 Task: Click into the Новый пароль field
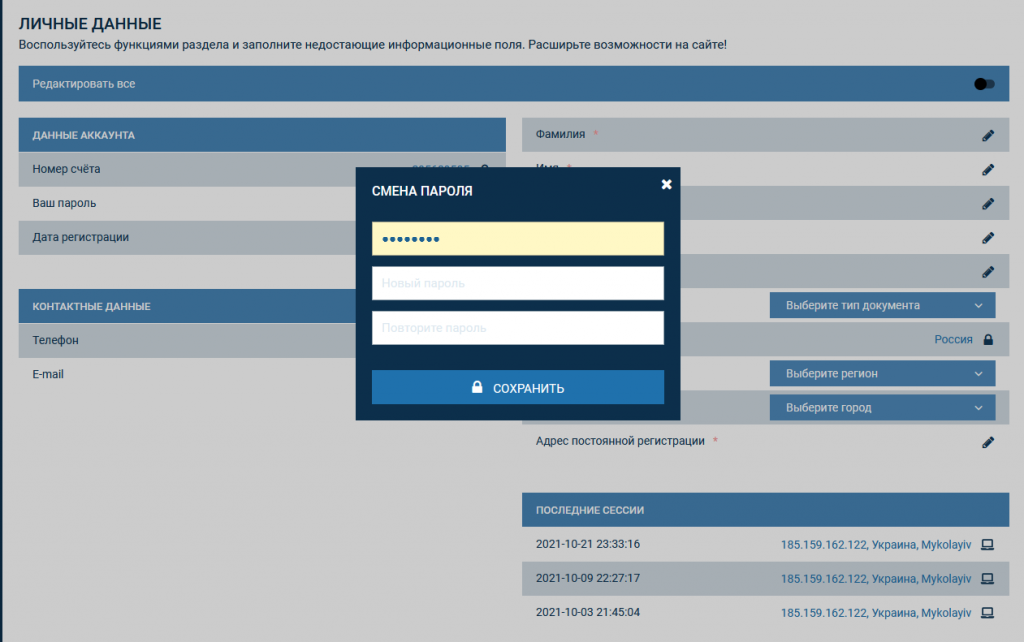coord(518,283)
